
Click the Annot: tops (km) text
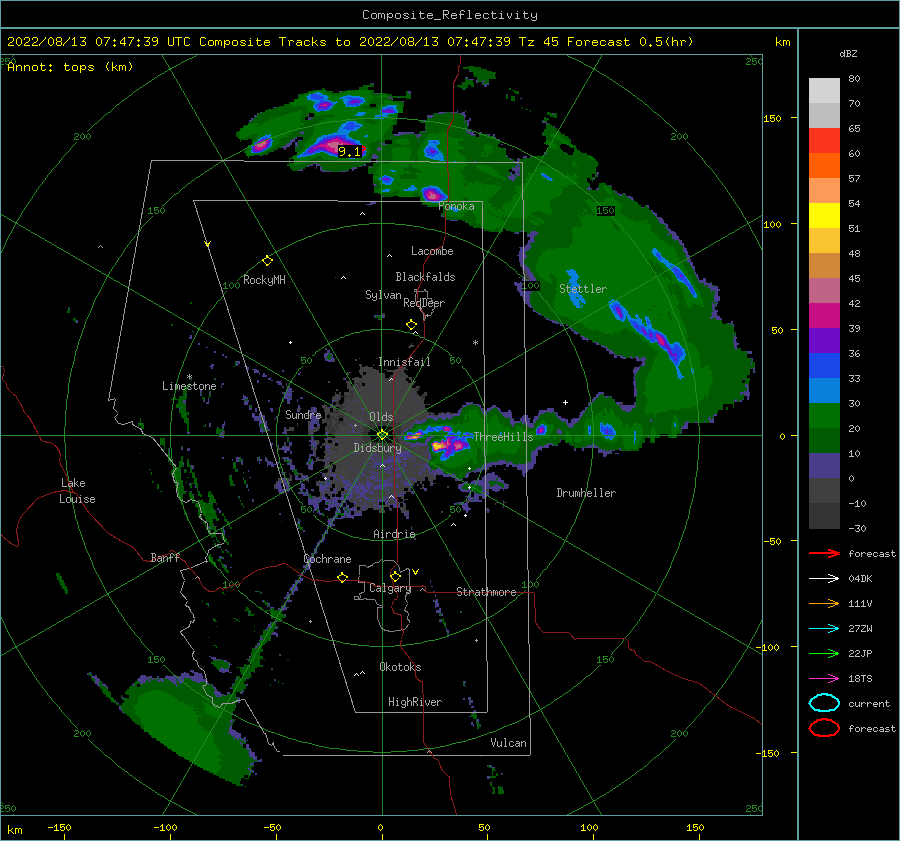[70, 67]
